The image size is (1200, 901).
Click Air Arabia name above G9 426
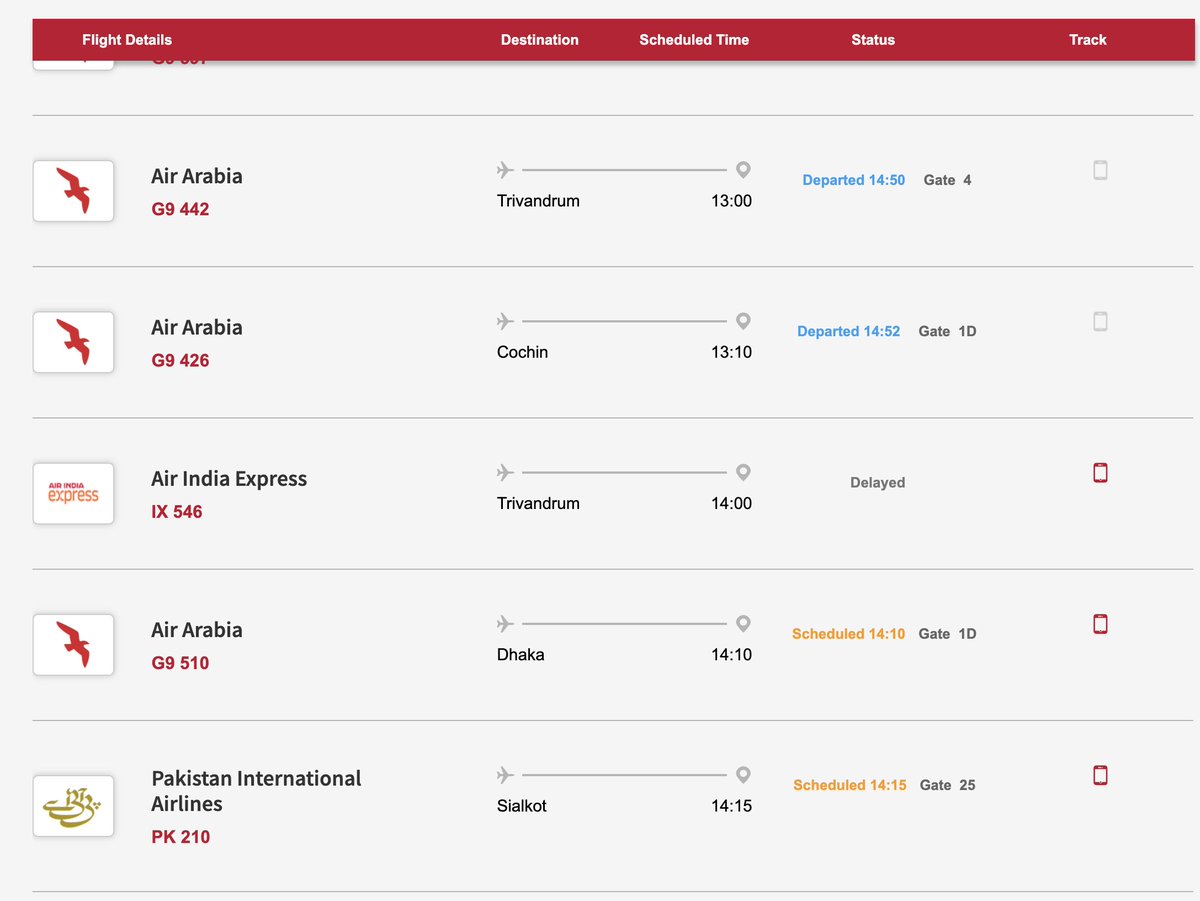pos(197,327)
